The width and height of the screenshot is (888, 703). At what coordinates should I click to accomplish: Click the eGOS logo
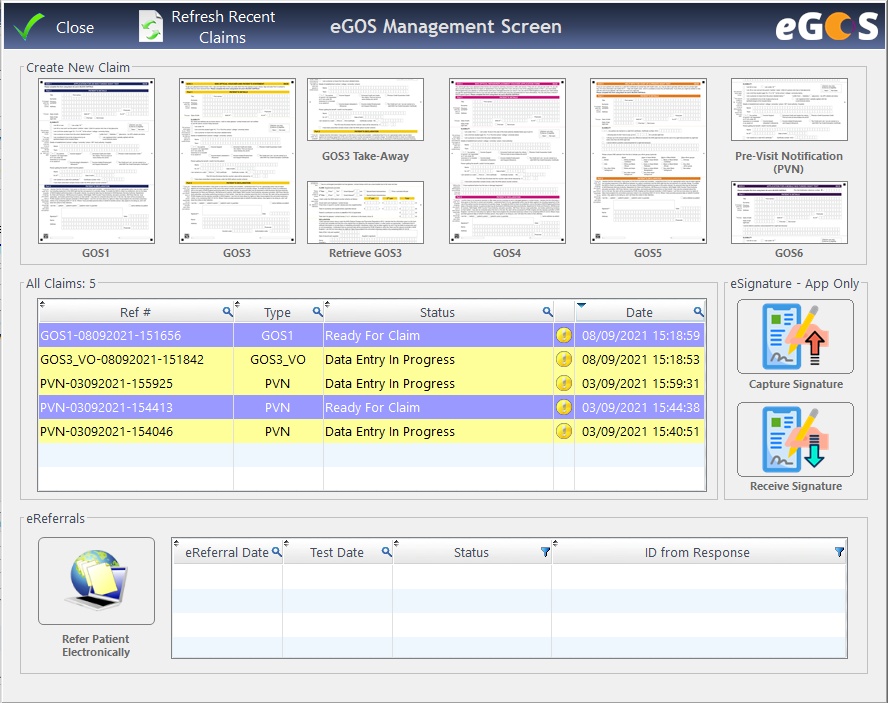click(827, 27)
